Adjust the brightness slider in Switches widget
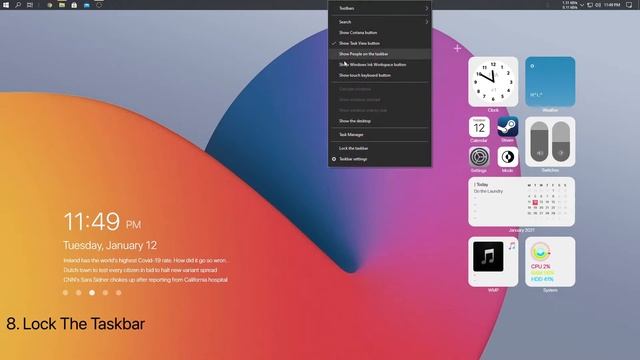640x360 pixels. tap(561, 142)
